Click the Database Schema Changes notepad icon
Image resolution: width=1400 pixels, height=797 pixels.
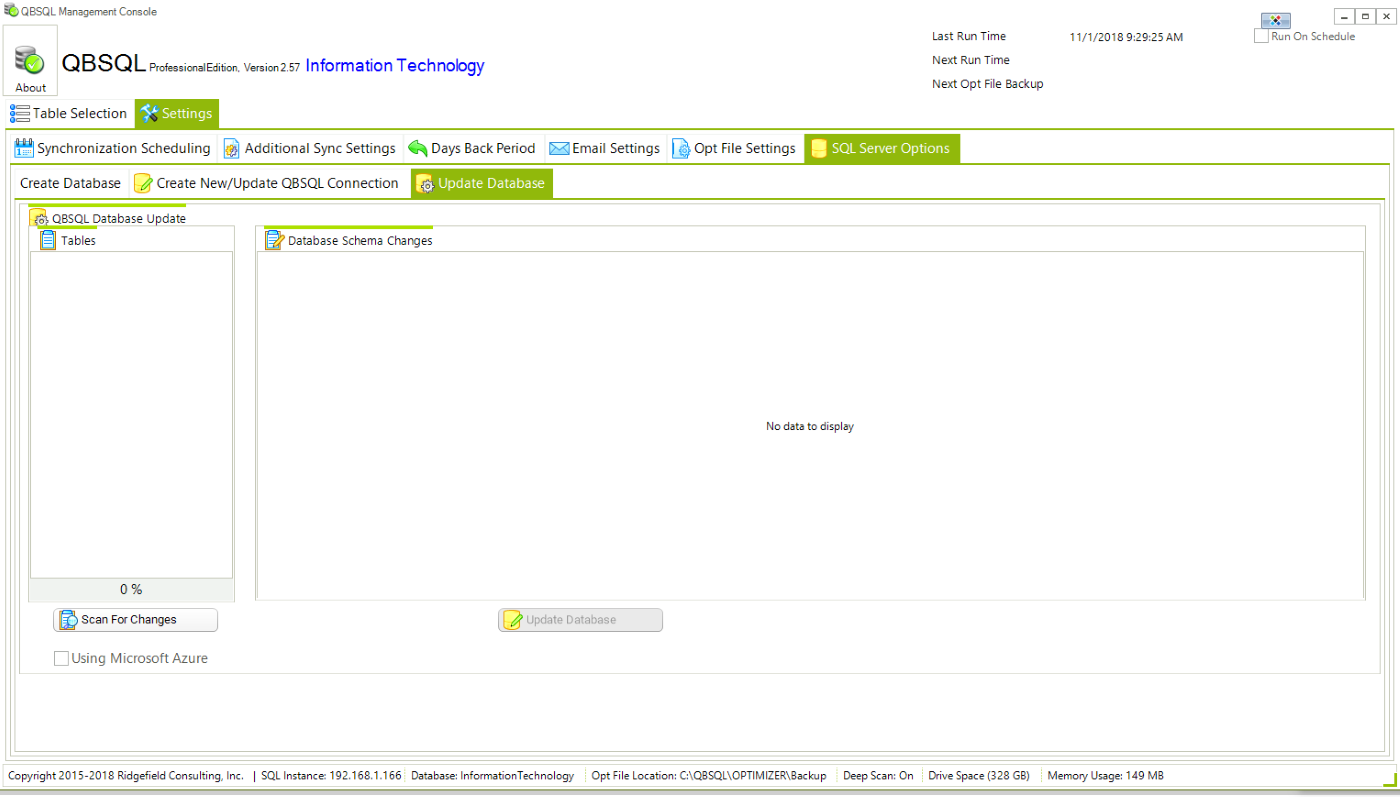(x=274, y=240)
